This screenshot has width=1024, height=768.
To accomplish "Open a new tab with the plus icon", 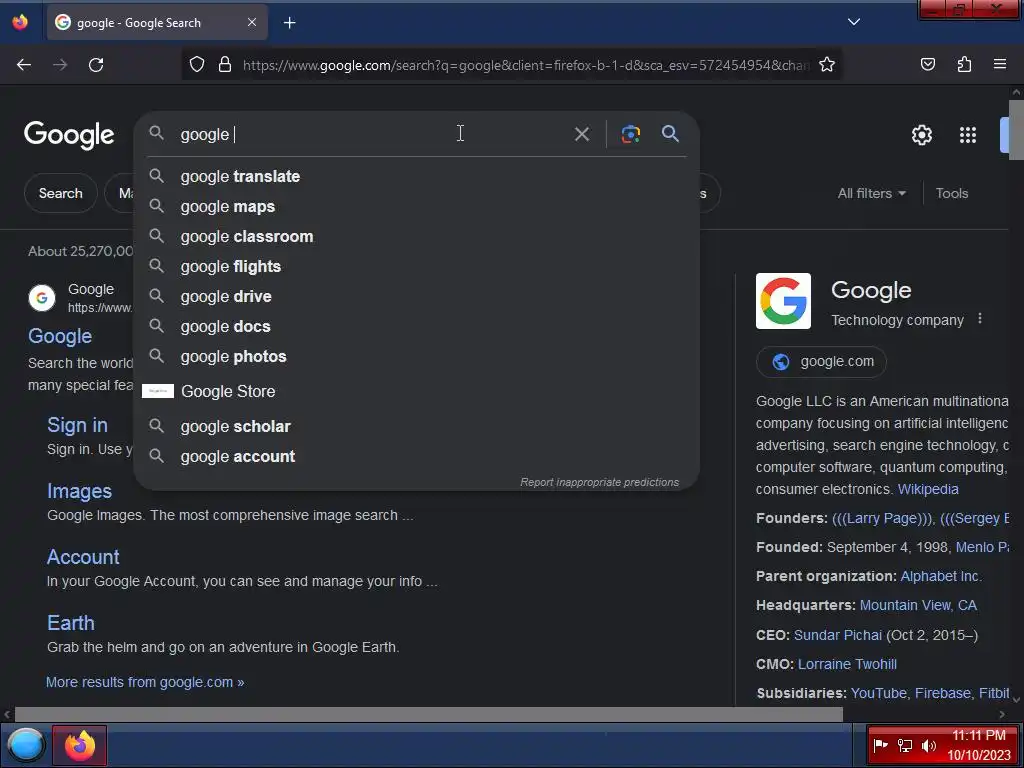I will click(289, 23).
